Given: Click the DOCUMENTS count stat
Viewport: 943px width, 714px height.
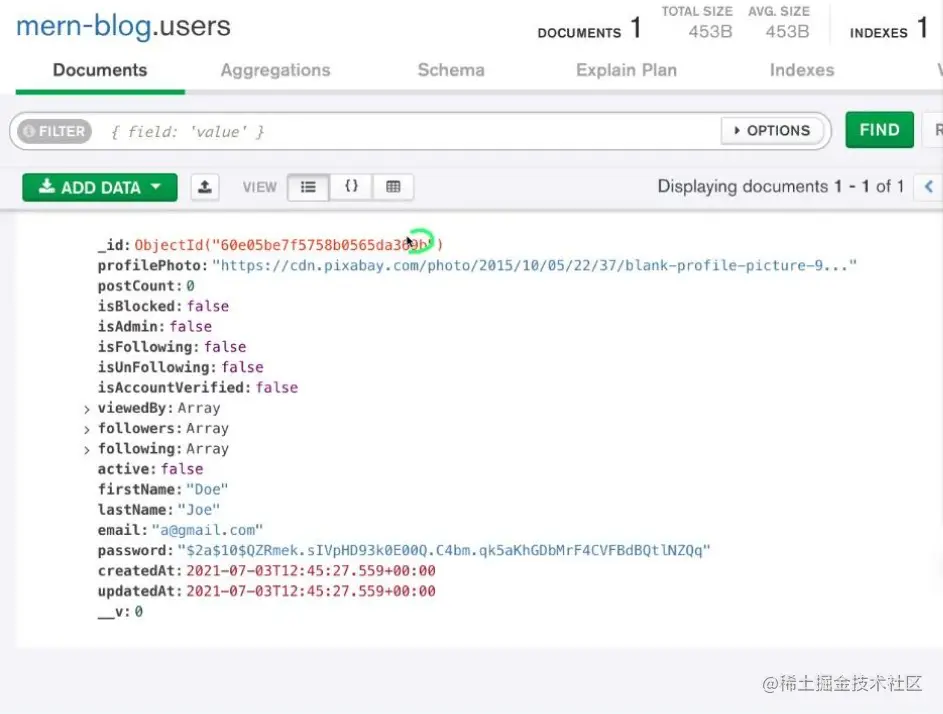Looking at the screenshot, I should (590, 28).
